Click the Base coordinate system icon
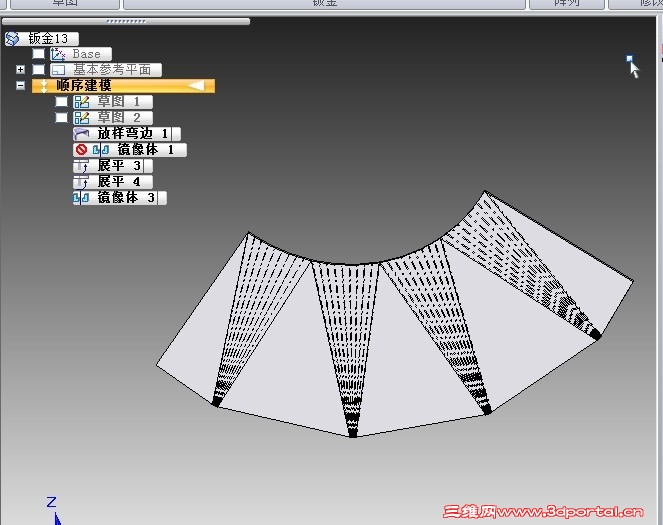 58,54
